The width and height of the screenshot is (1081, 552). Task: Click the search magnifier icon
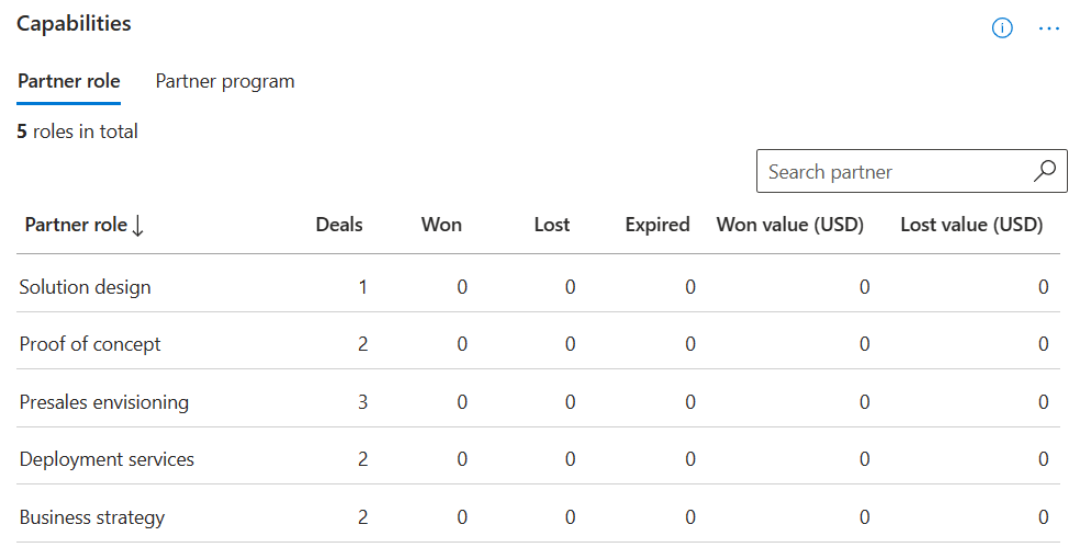pos(1044,171)
